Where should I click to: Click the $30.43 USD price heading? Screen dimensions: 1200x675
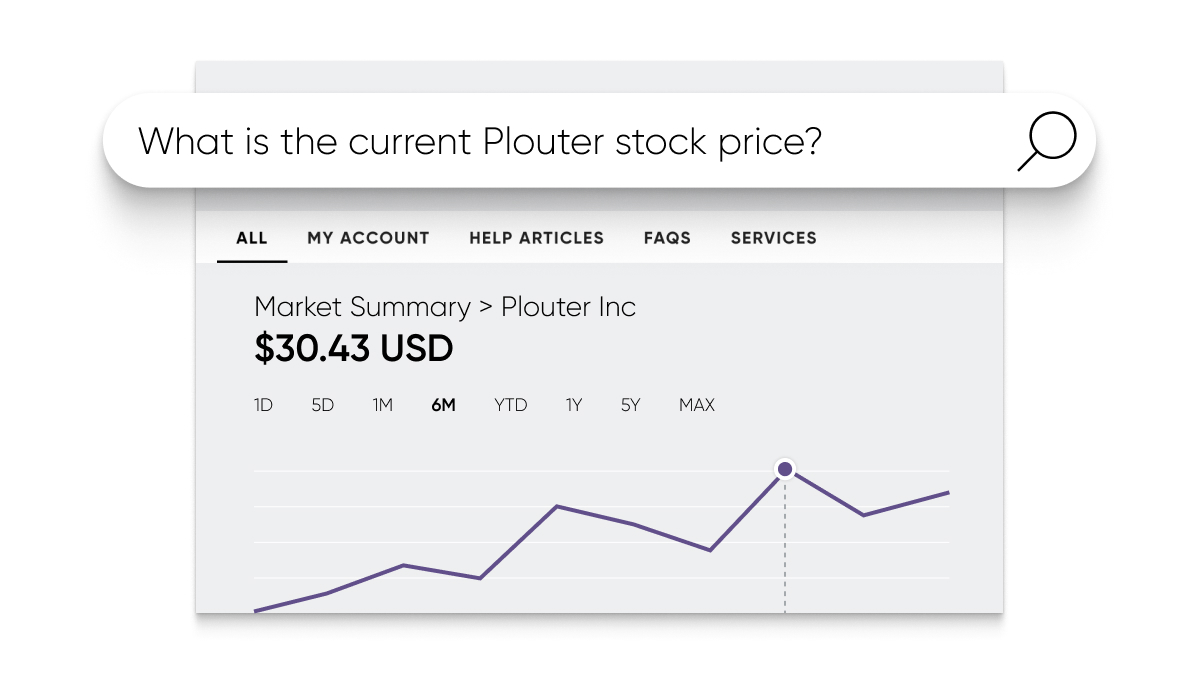354,349
